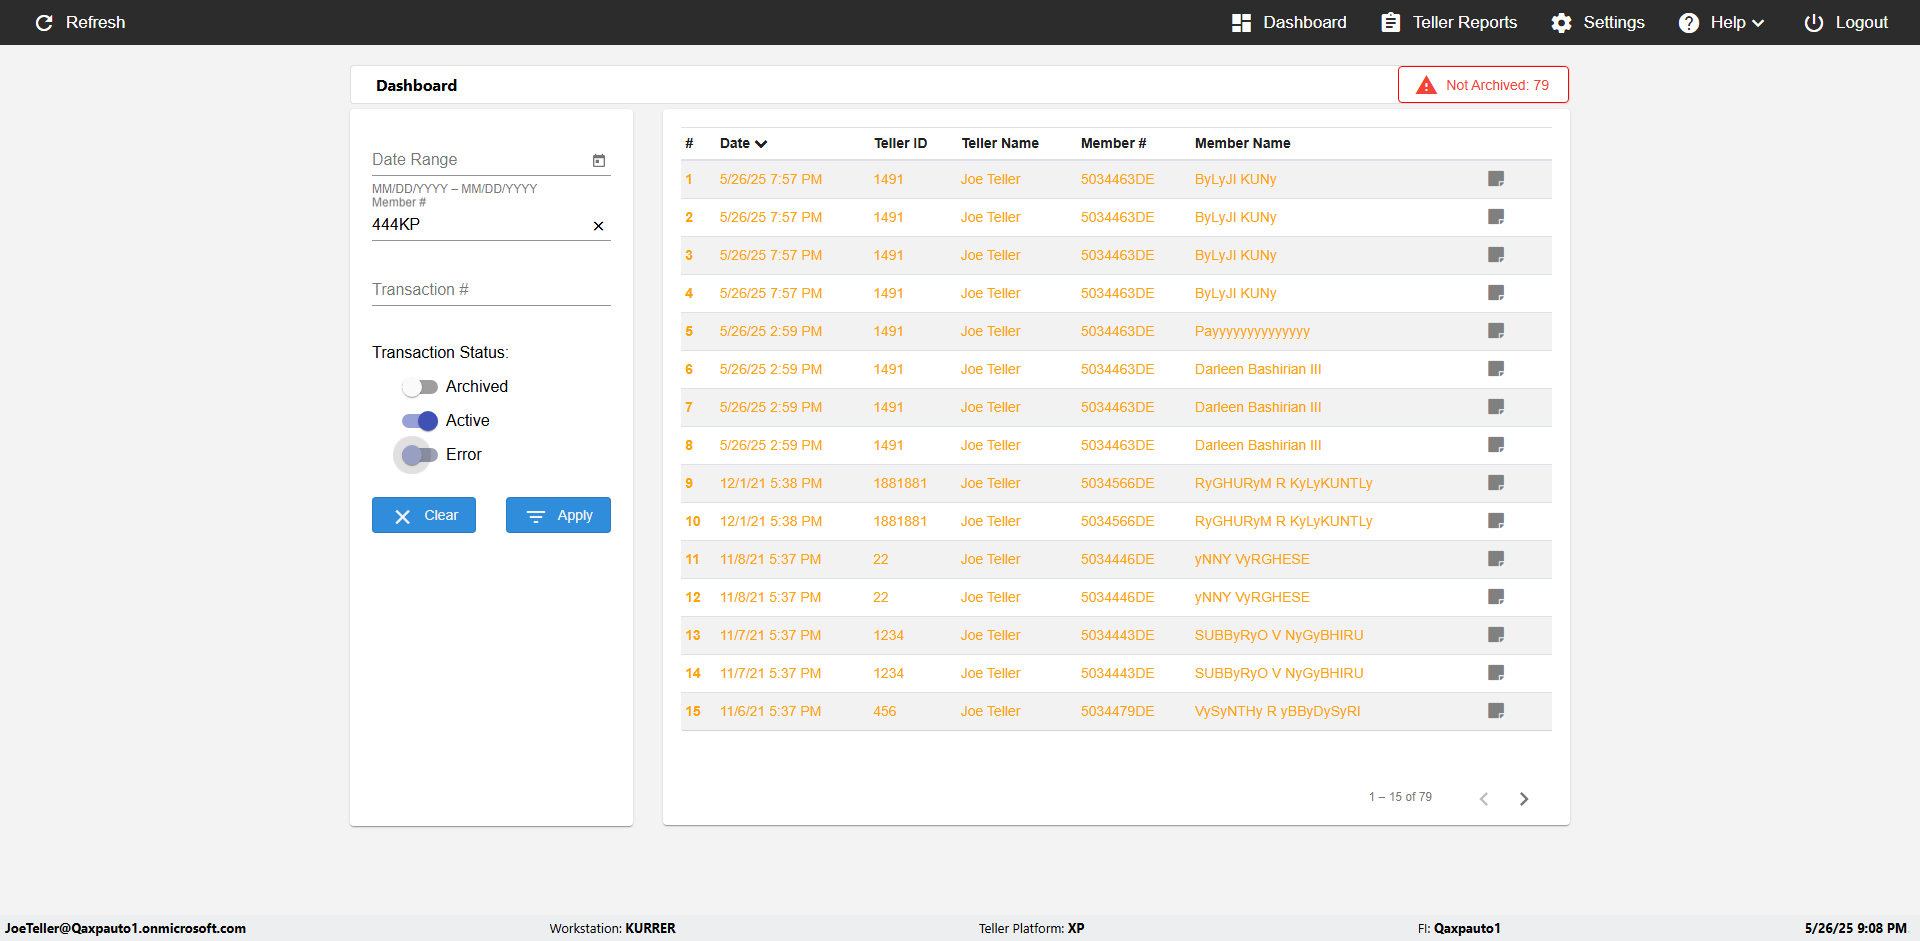Click the Teller ID column header

pyautogui.click(x=900, y=143)
